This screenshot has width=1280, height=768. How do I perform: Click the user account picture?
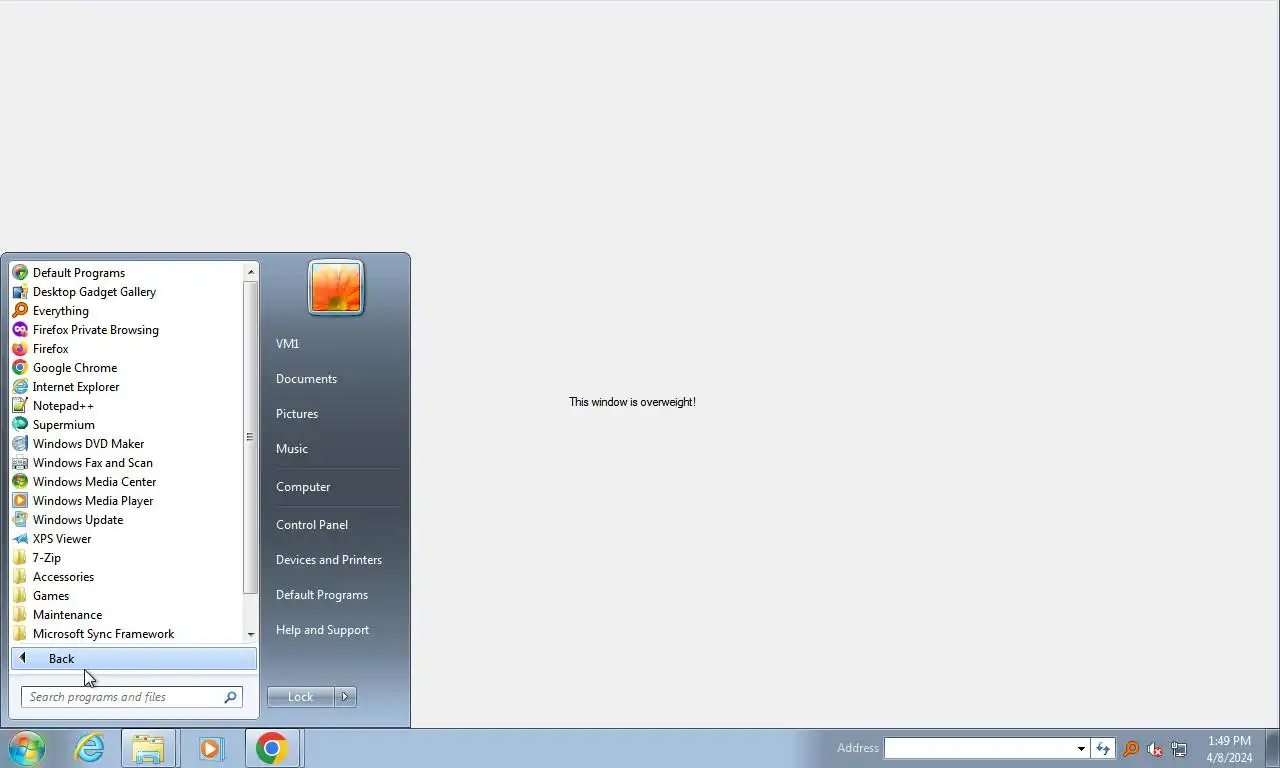click(x=336, y=288)
